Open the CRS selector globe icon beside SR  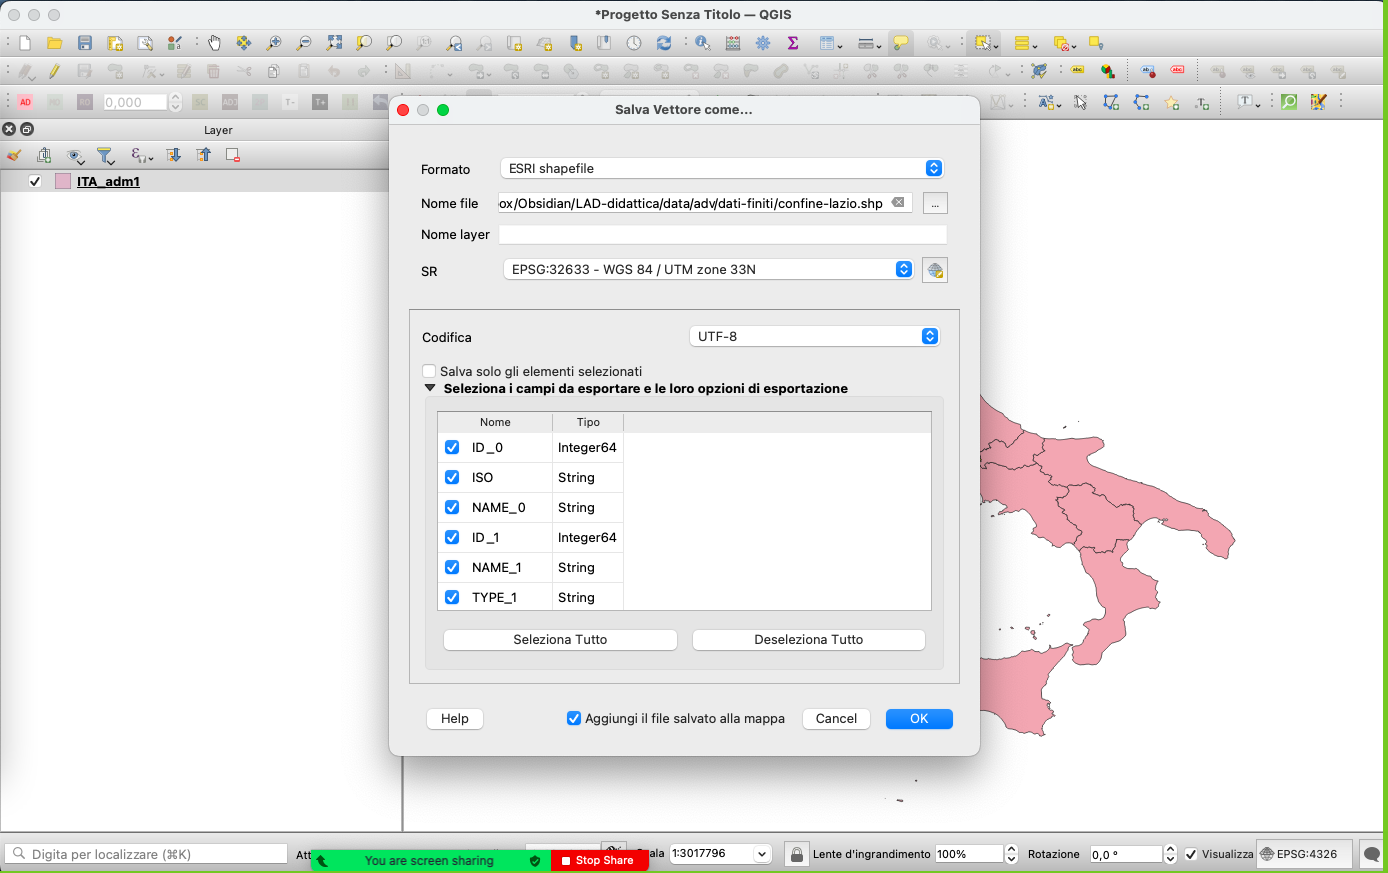point(934,270)
